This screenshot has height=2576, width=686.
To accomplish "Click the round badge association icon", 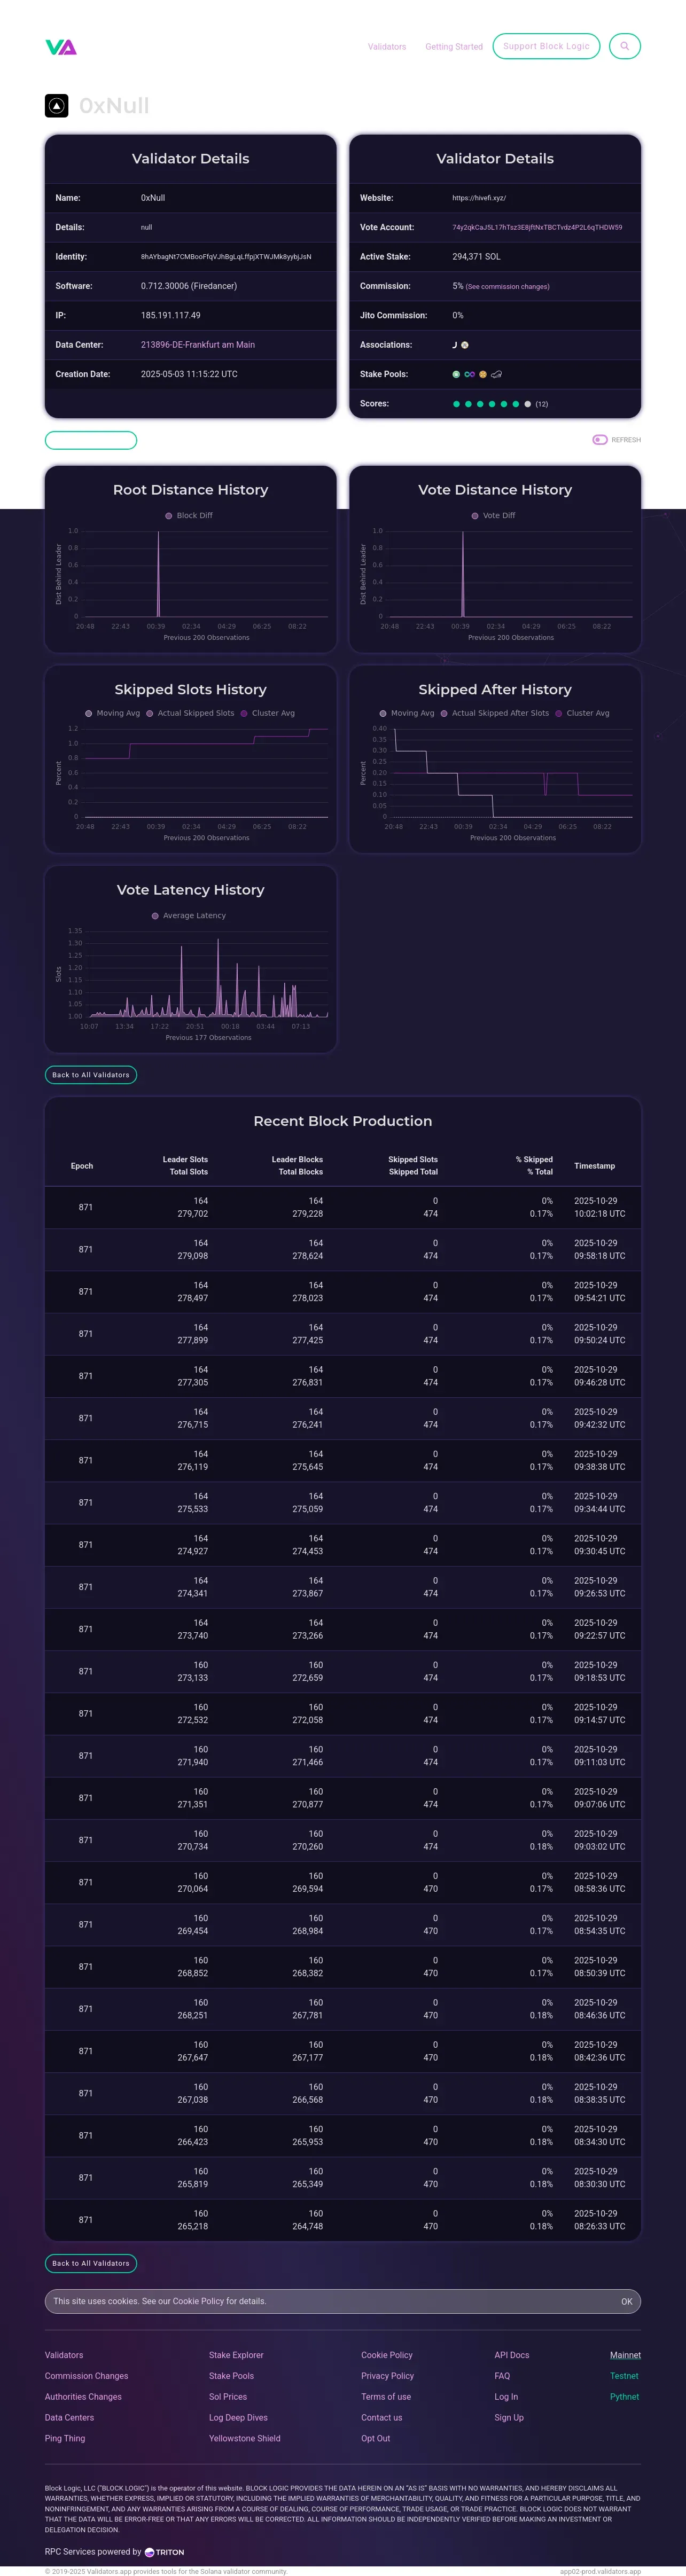I will click(464, 345).
